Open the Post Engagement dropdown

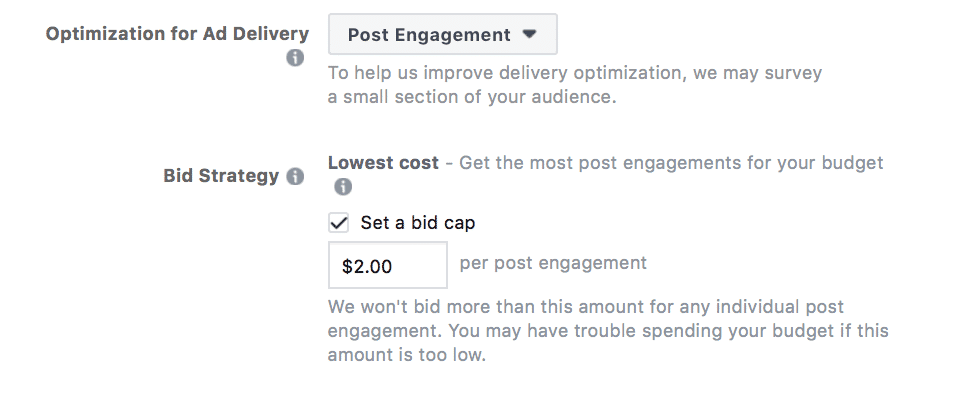pyautogui.click(x=443, y=35)
